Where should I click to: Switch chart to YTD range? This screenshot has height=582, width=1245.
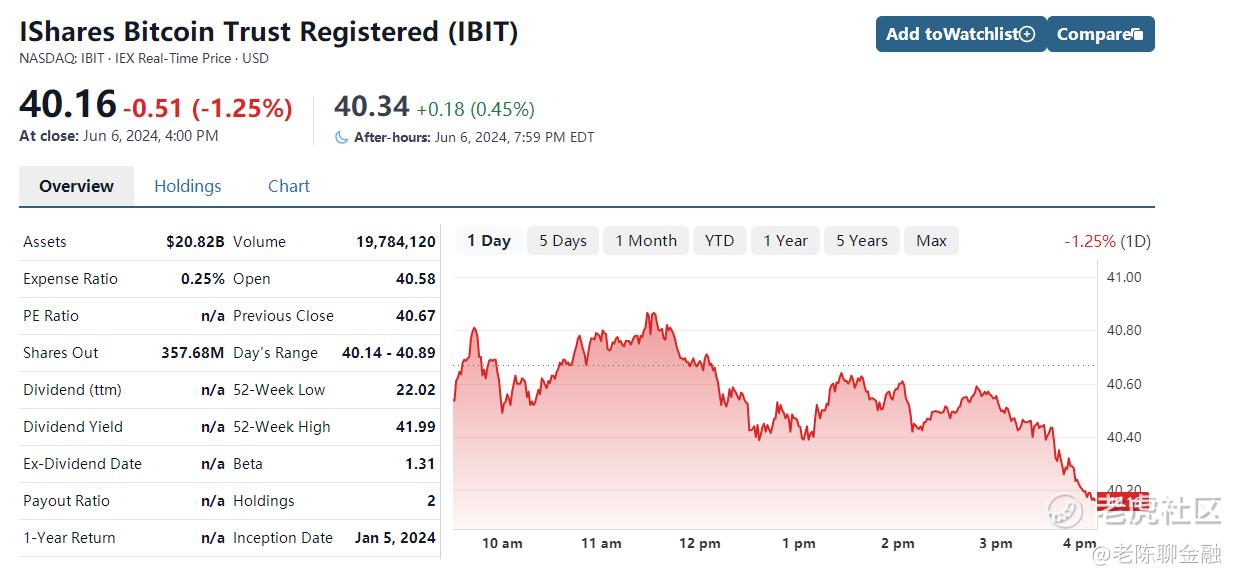coord(719,240)
